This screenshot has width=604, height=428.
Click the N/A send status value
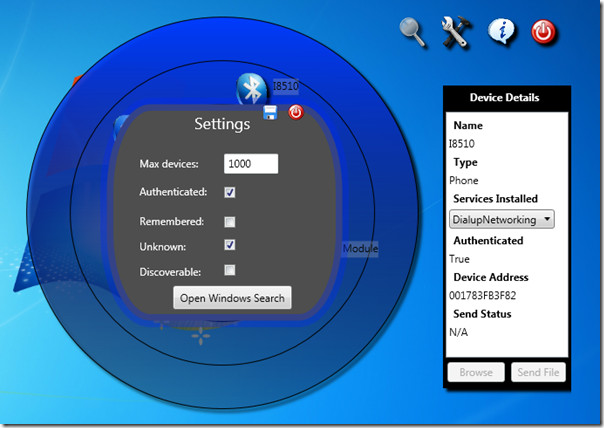point(458,332)
